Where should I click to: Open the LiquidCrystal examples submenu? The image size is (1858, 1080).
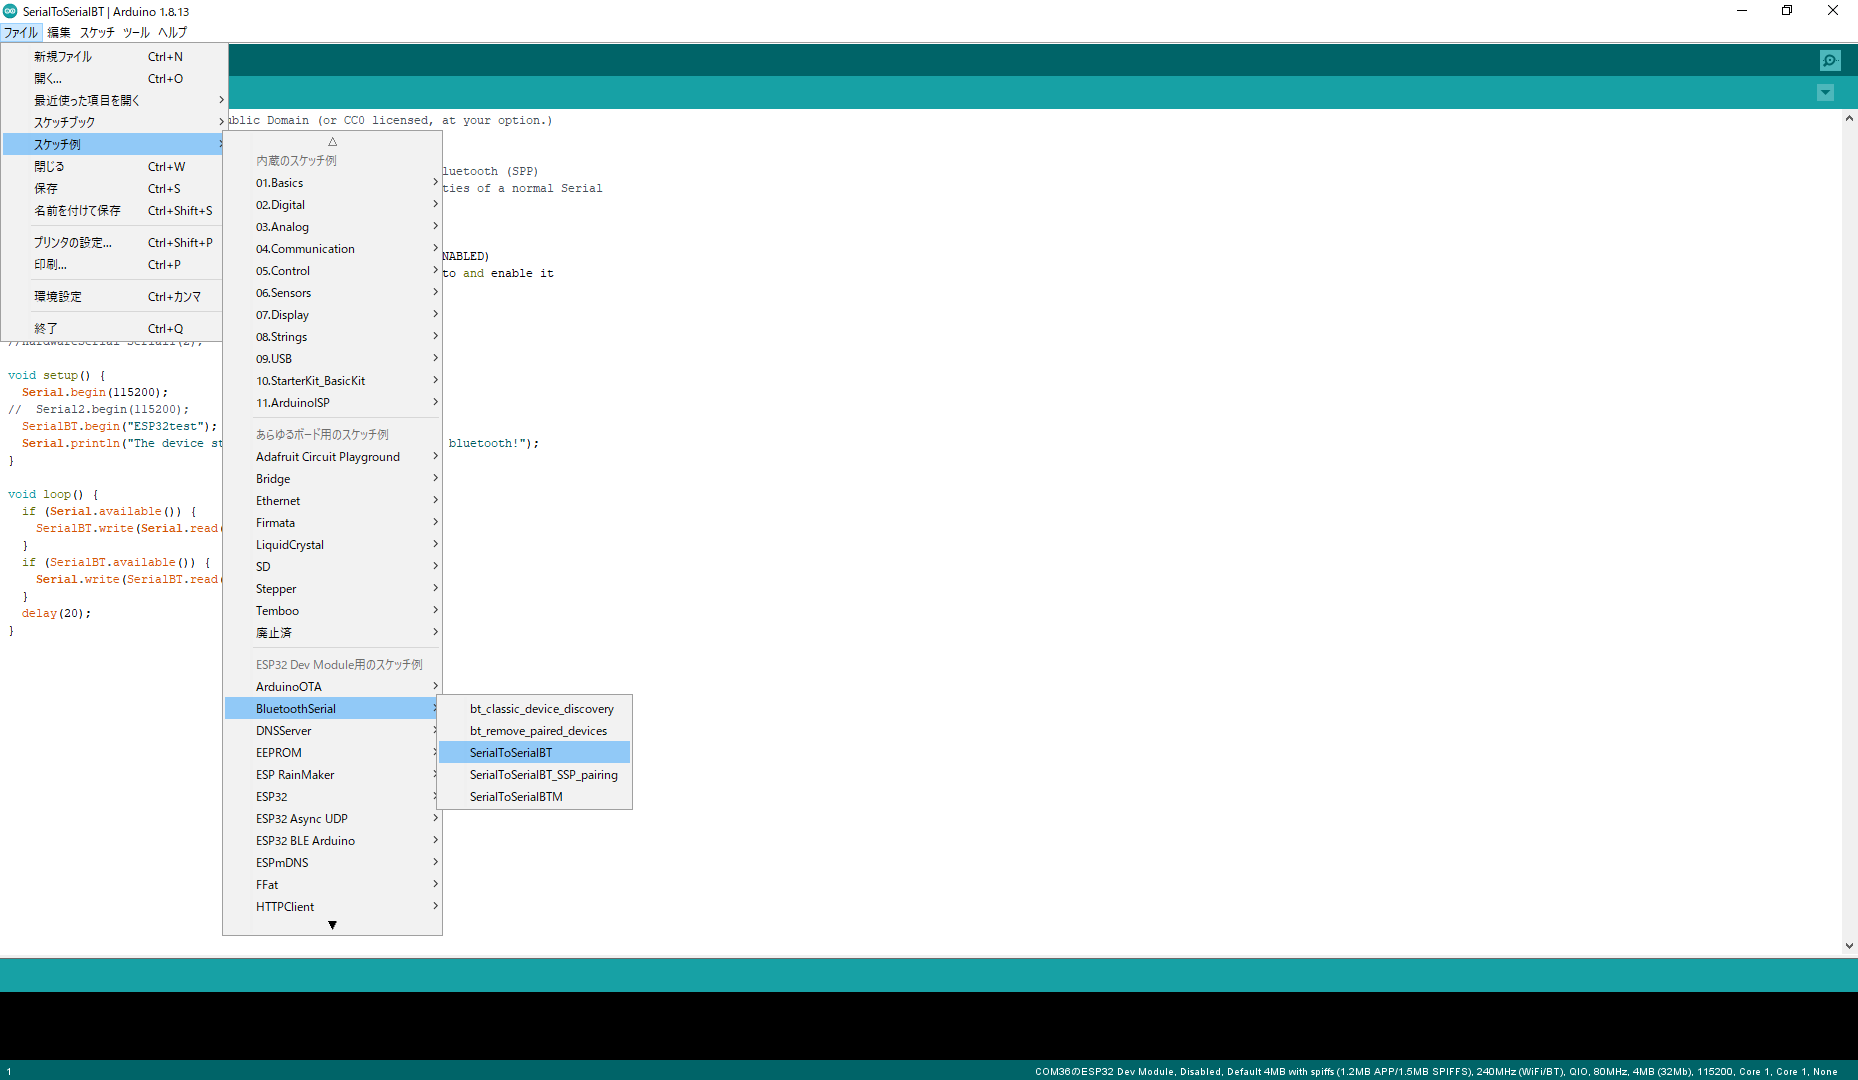point(332,545)
